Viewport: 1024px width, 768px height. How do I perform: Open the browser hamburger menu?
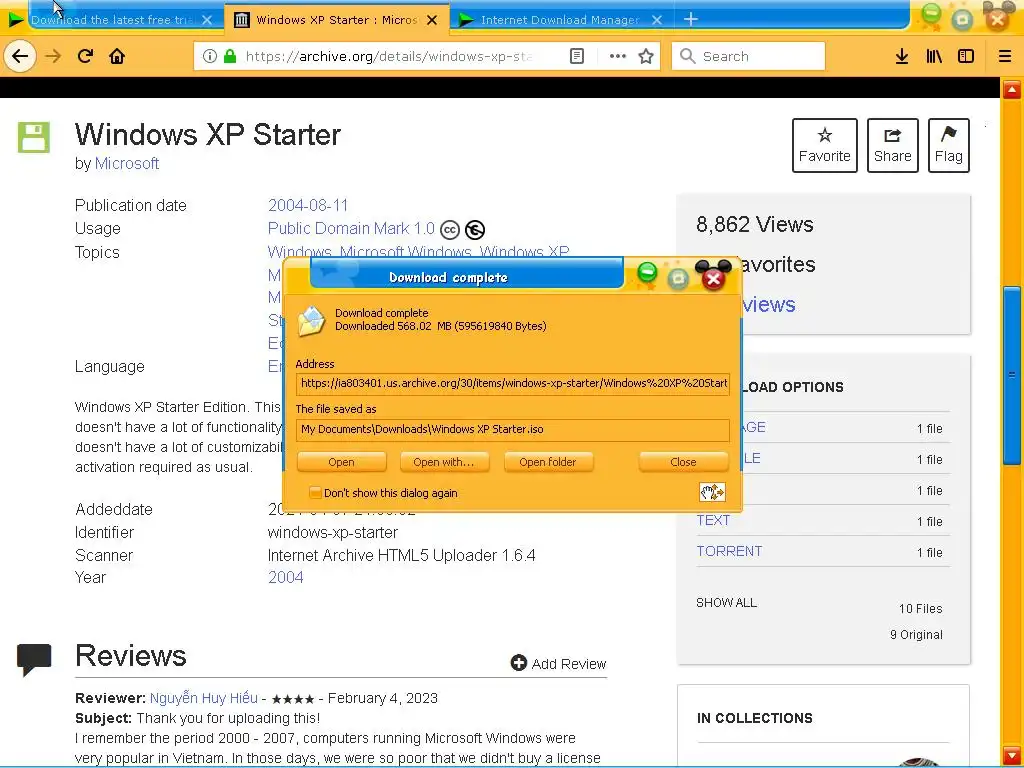tap(1004, 56)
